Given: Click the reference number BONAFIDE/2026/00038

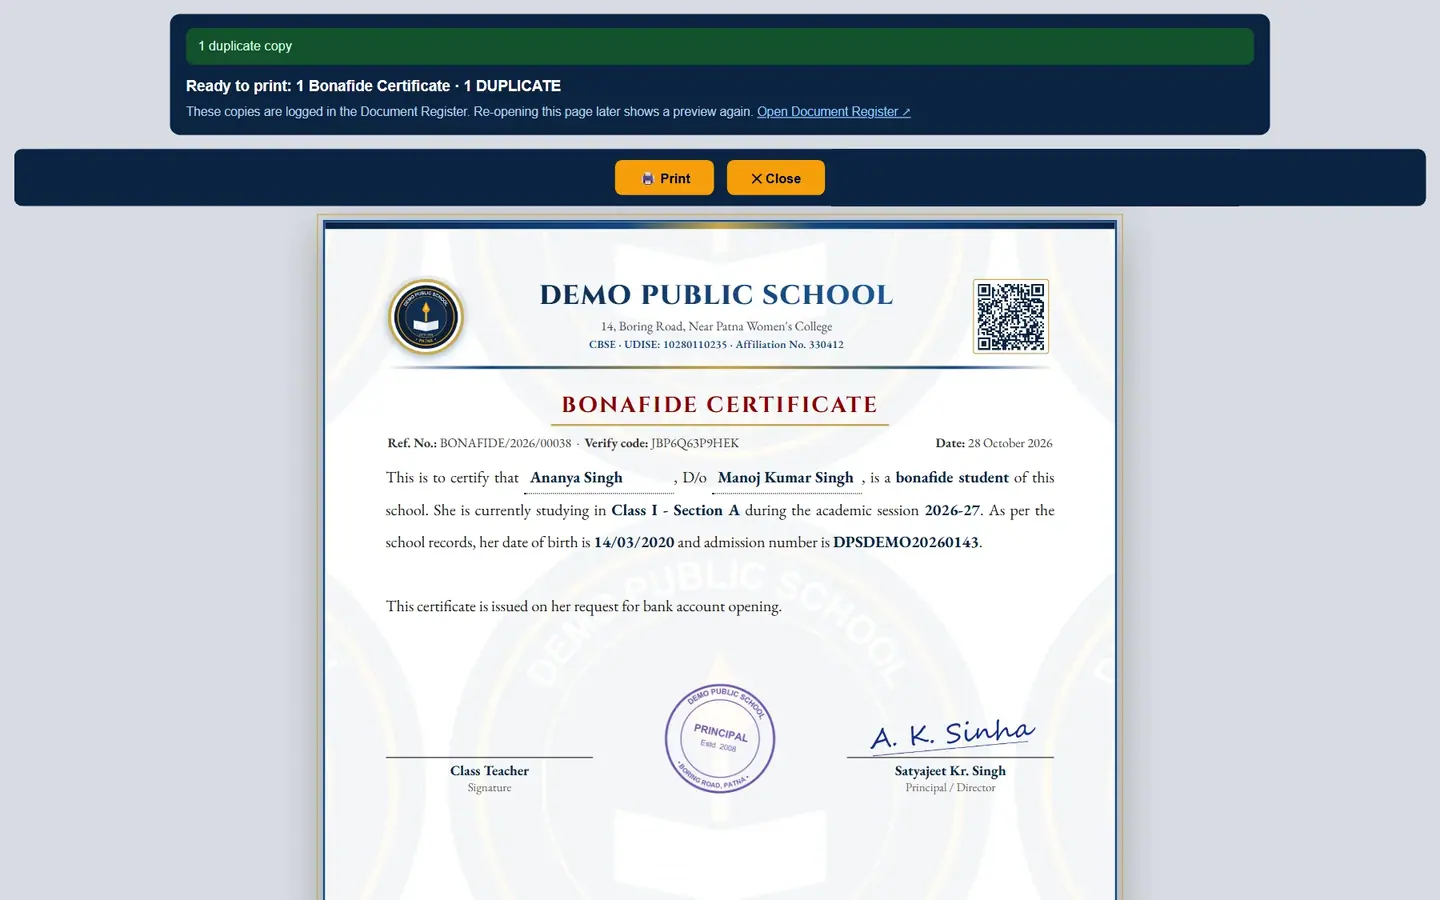Looking at the screenshot, I should click(x=506, y=443).
